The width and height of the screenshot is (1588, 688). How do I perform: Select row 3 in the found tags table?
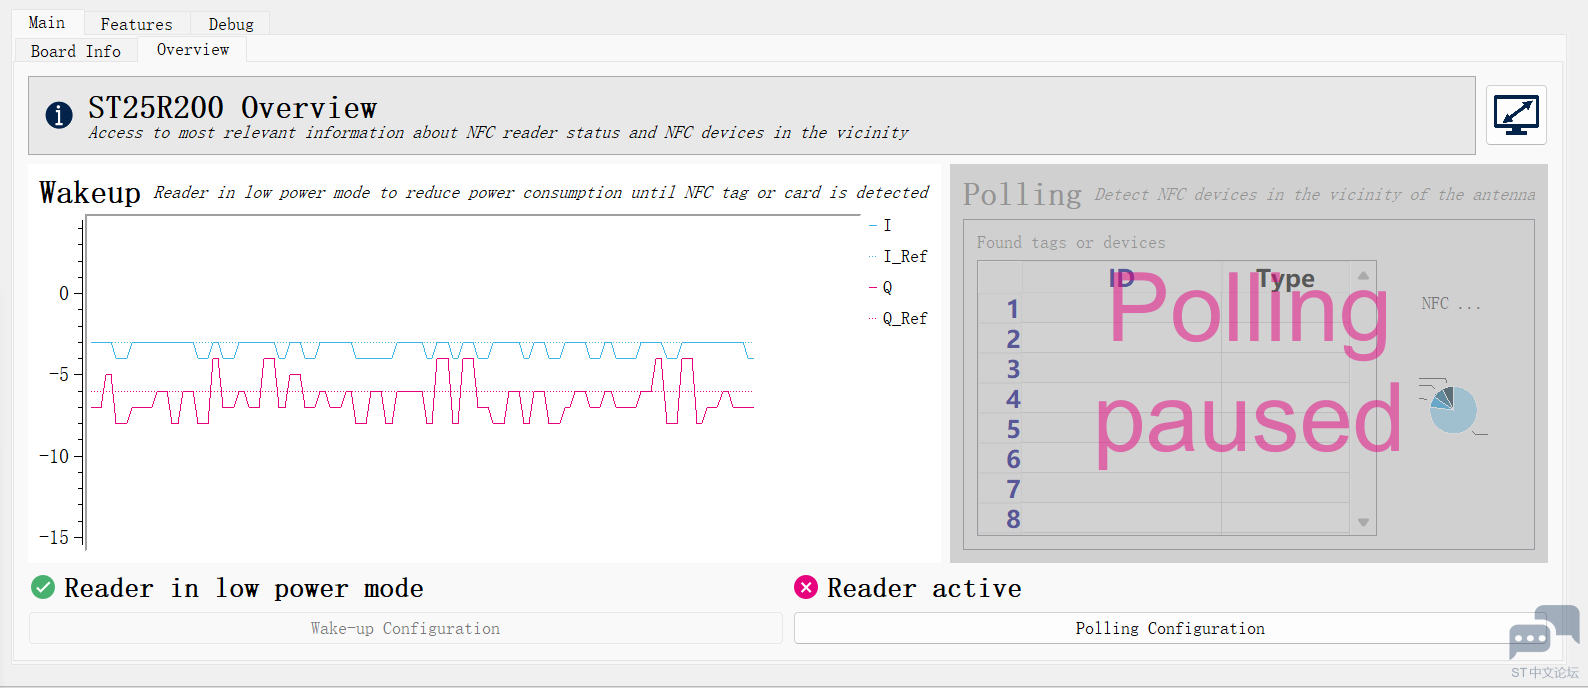tap(1013, 369)
